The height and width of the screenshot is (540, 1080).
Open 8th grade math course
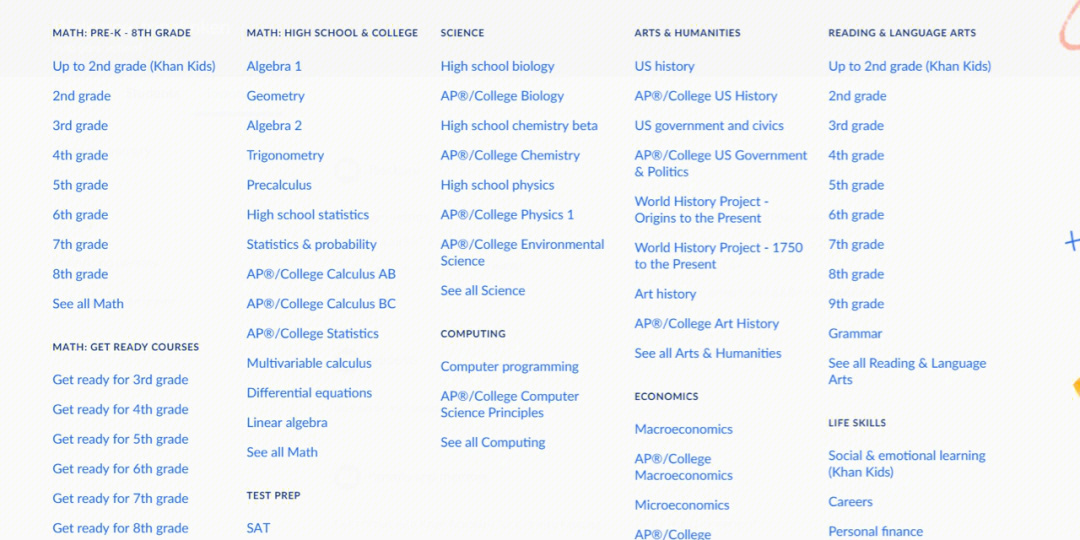[80, 273]
